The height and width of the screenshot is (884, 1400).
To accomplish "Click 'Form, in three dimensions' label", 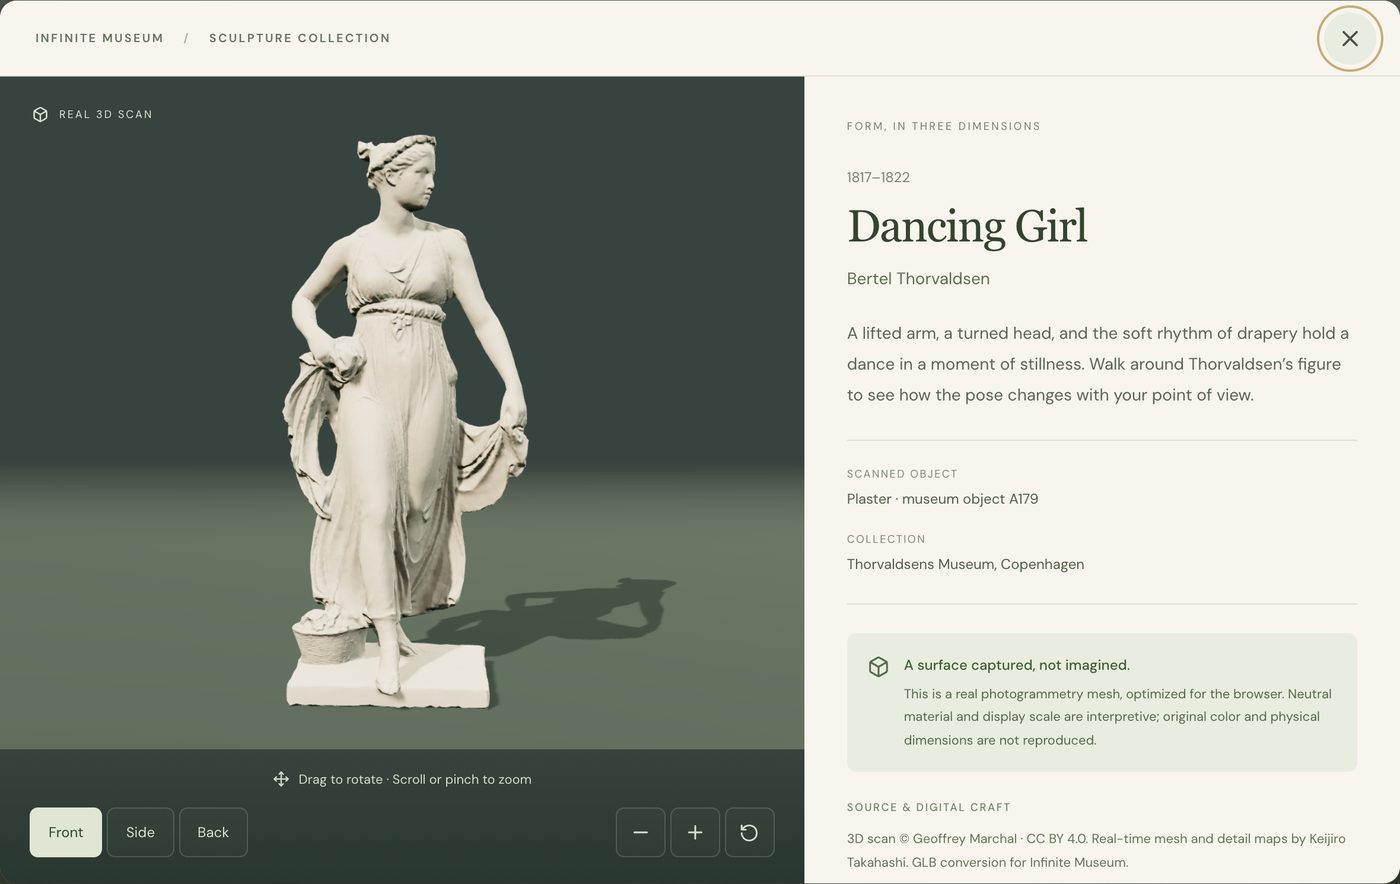I will [x=944, y=126].
